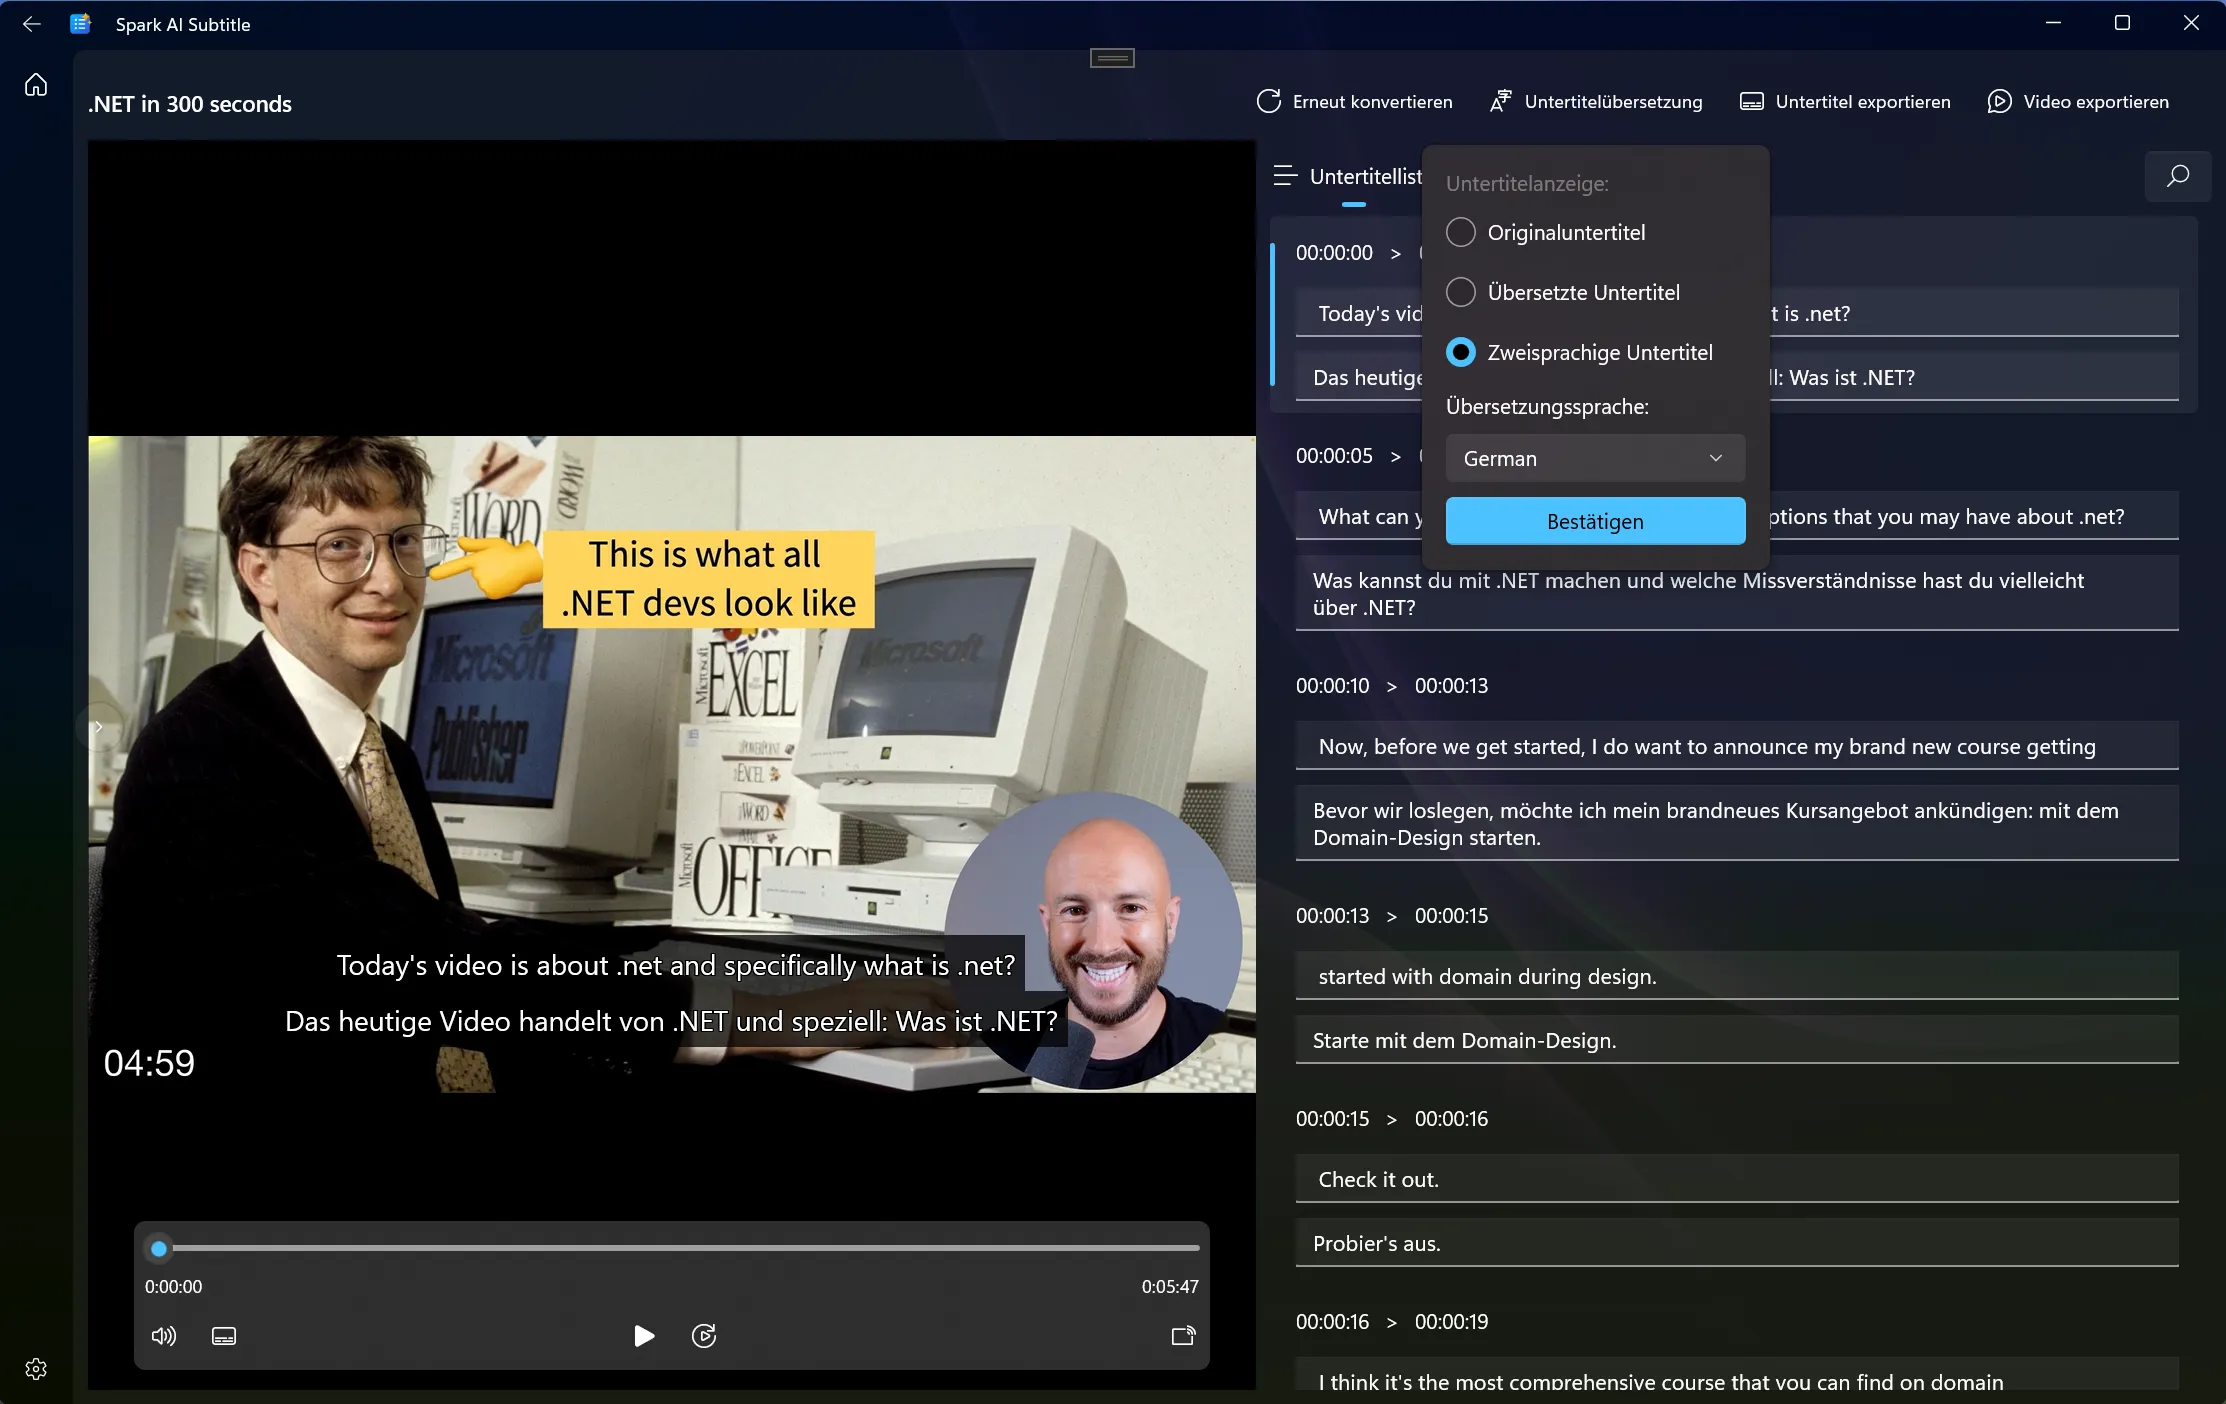Viewport: 2226px width, 1404px height.
Task: Toggle the subtitle display icon in the player
Action: click(224, 1336)
